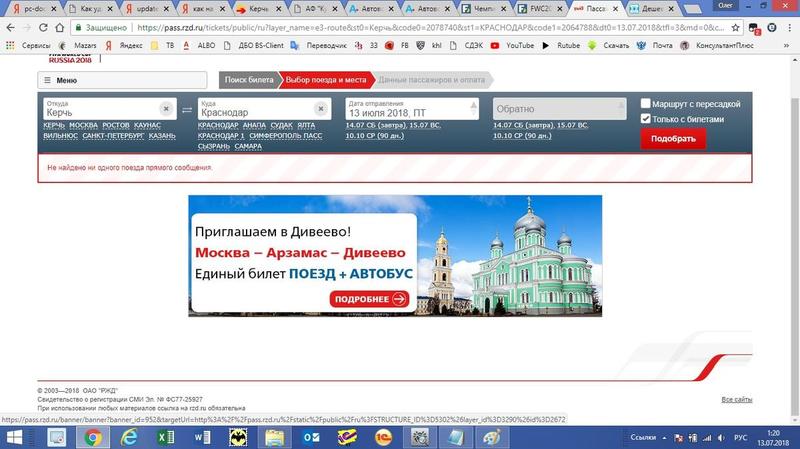Select 10.10 СР (90 дн.) departure date
This screenshot has width=800, height=449.
(374, 136)
